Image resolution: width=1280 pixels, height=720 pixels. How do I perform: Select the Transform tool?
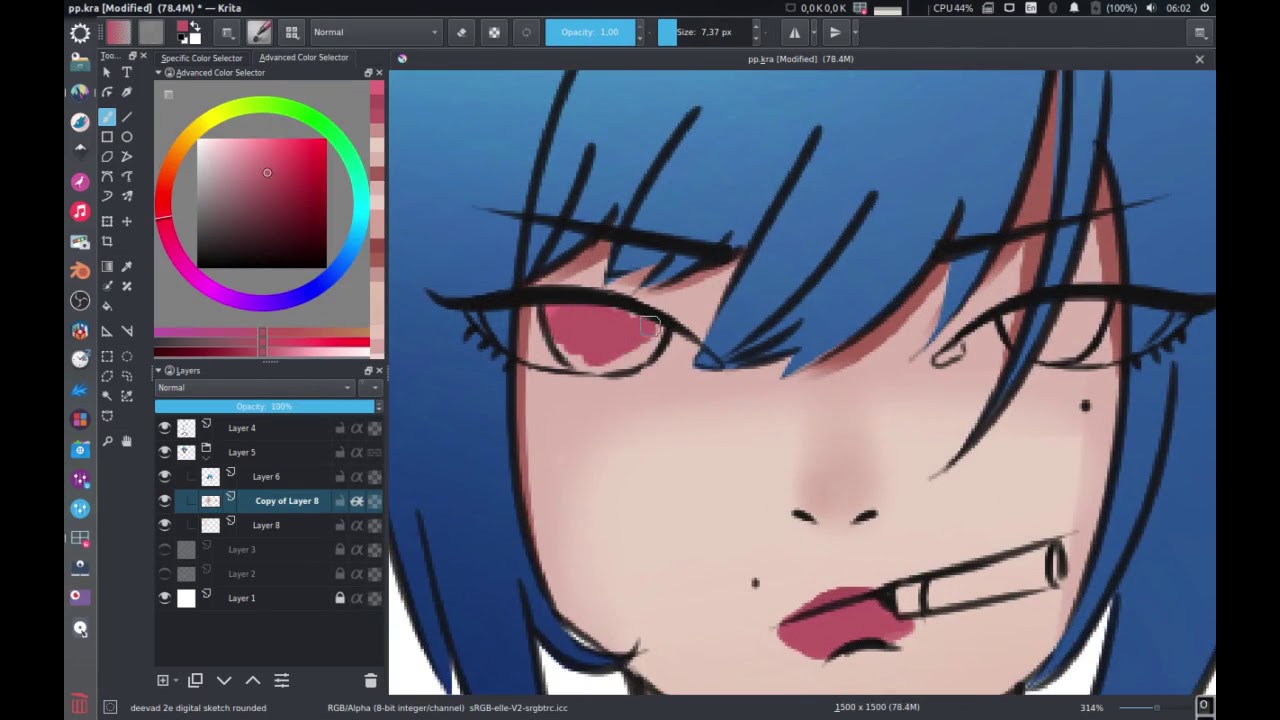(x=107, y=221)
